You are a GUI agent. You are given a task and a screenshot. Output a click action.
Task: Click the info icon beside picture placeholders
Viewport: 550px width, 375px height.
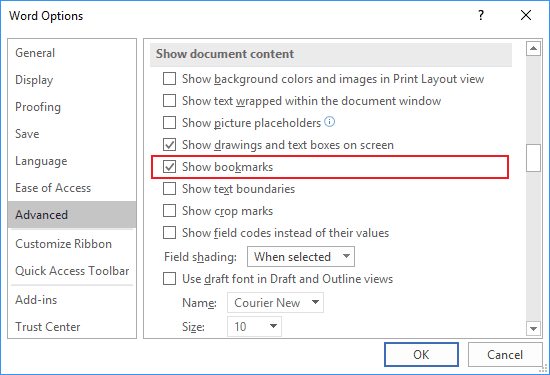point(329,122)
